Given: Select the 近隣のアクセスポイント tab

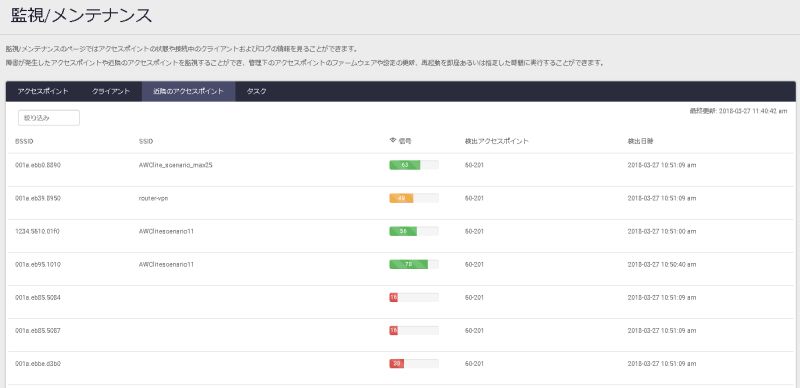Looking at the screenshot, I should (188, 91).
